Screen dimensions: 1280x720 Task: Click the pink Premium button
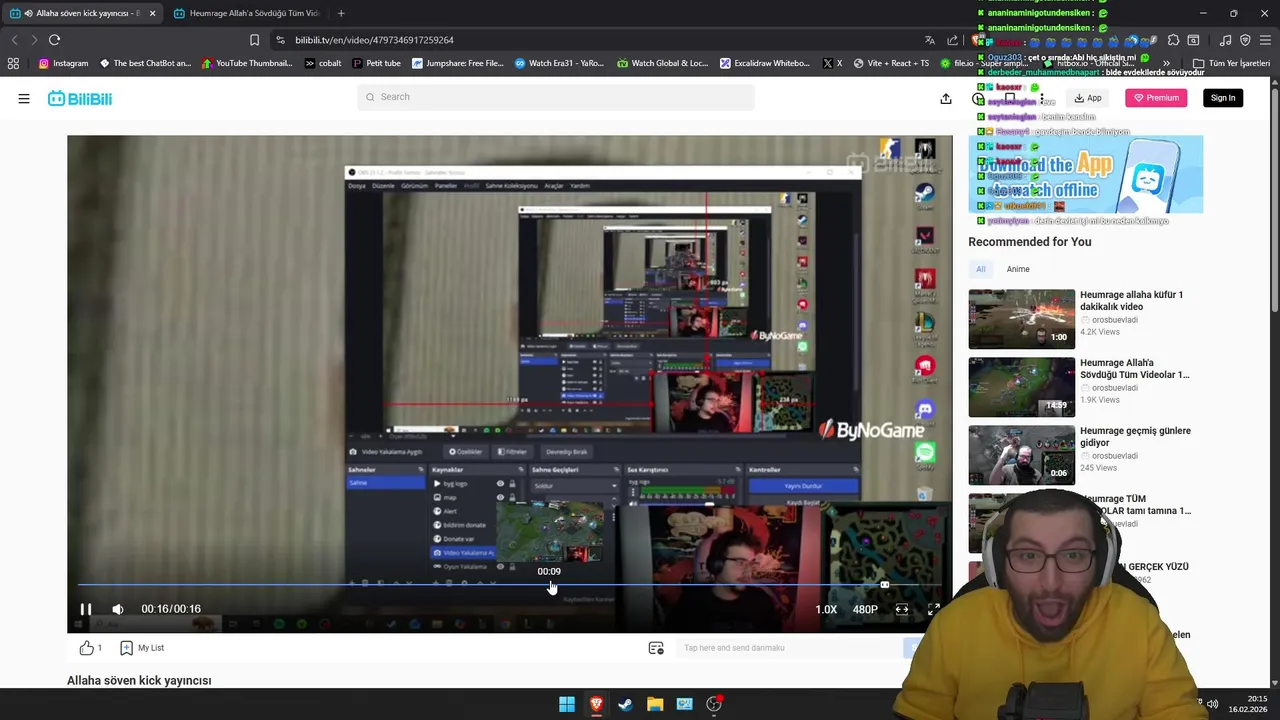coord(1156,98)
